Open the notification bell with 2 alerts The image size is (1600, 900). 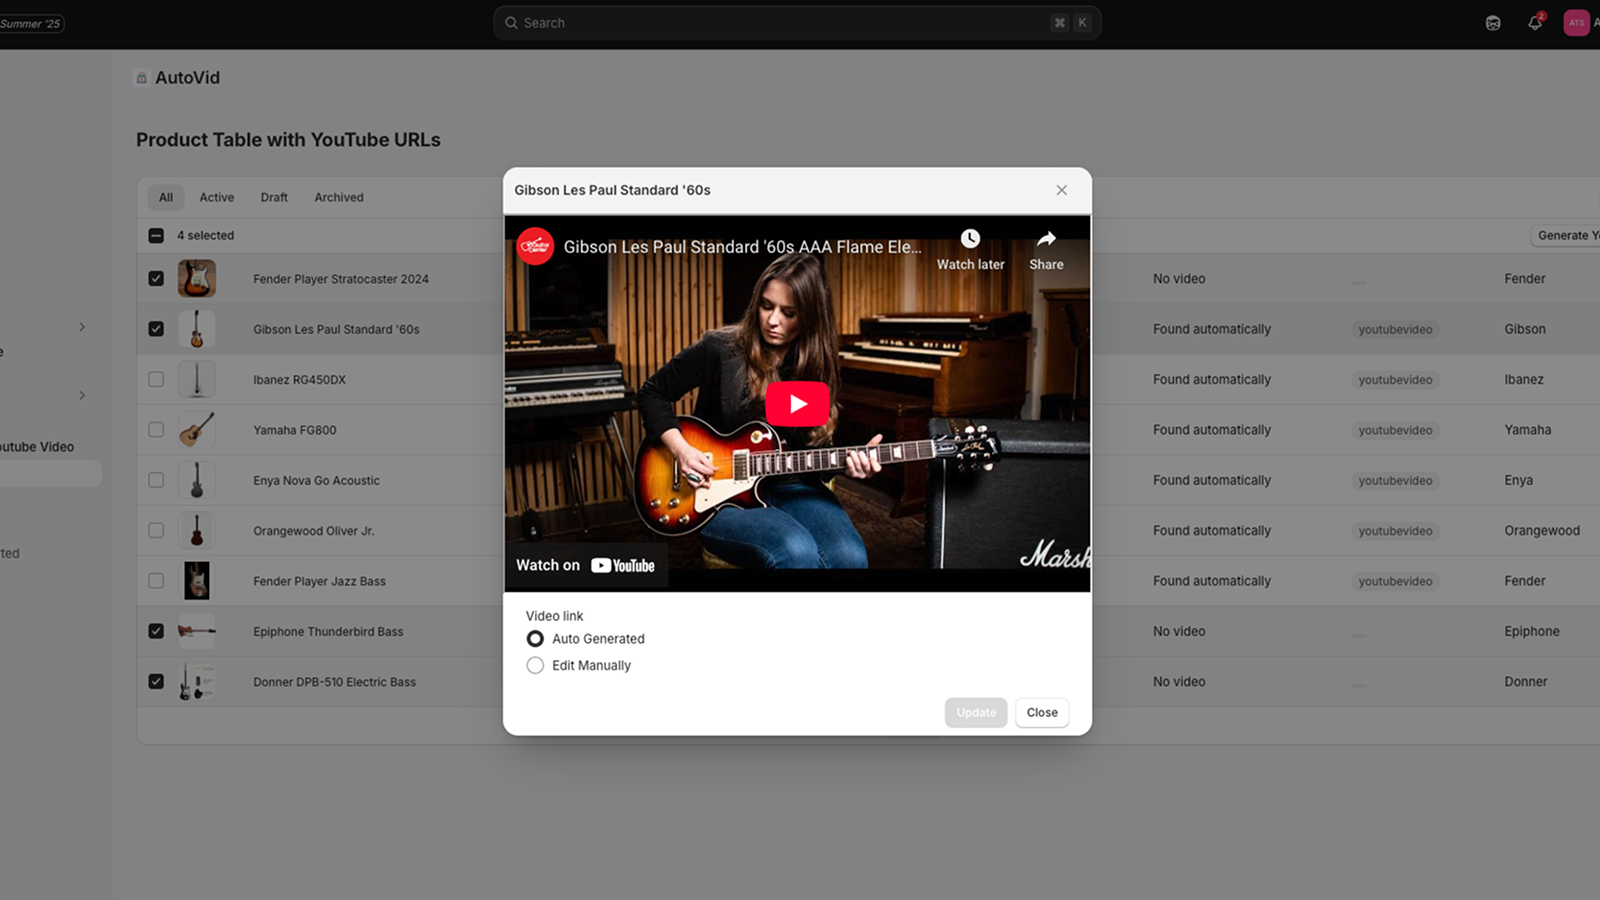(x=1534, y=22)
